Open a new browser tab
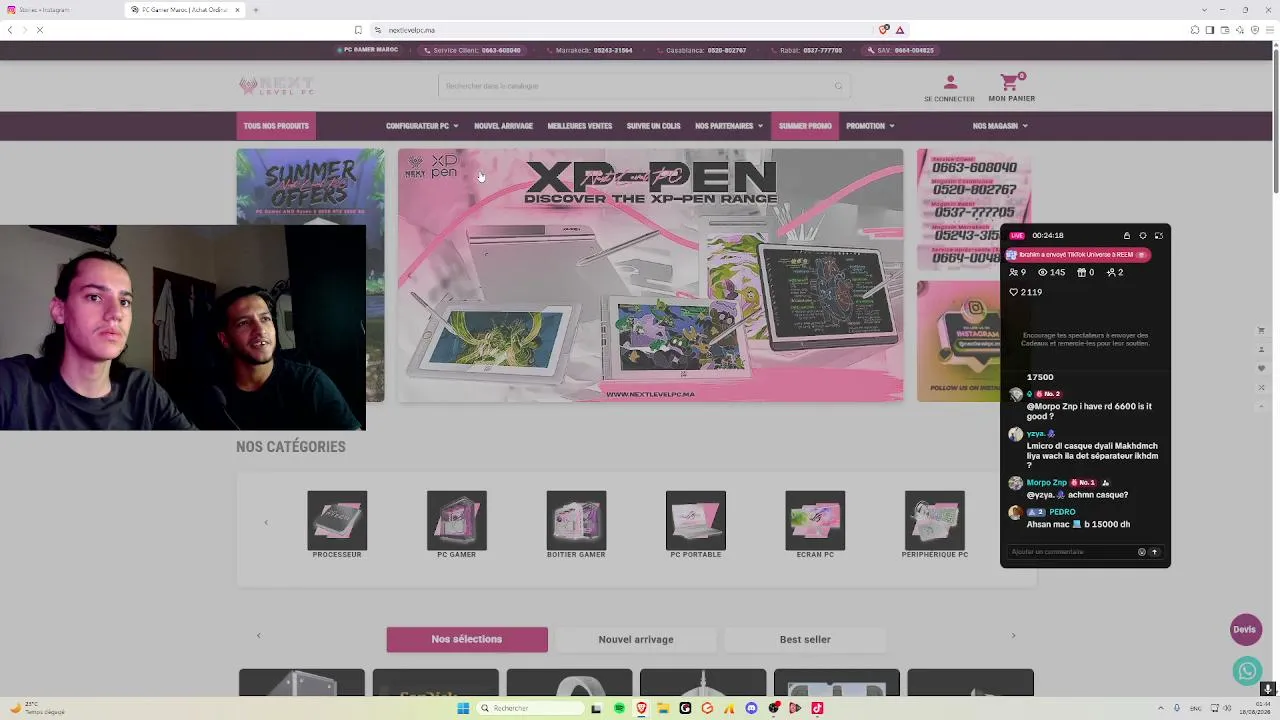 (255, 10)
